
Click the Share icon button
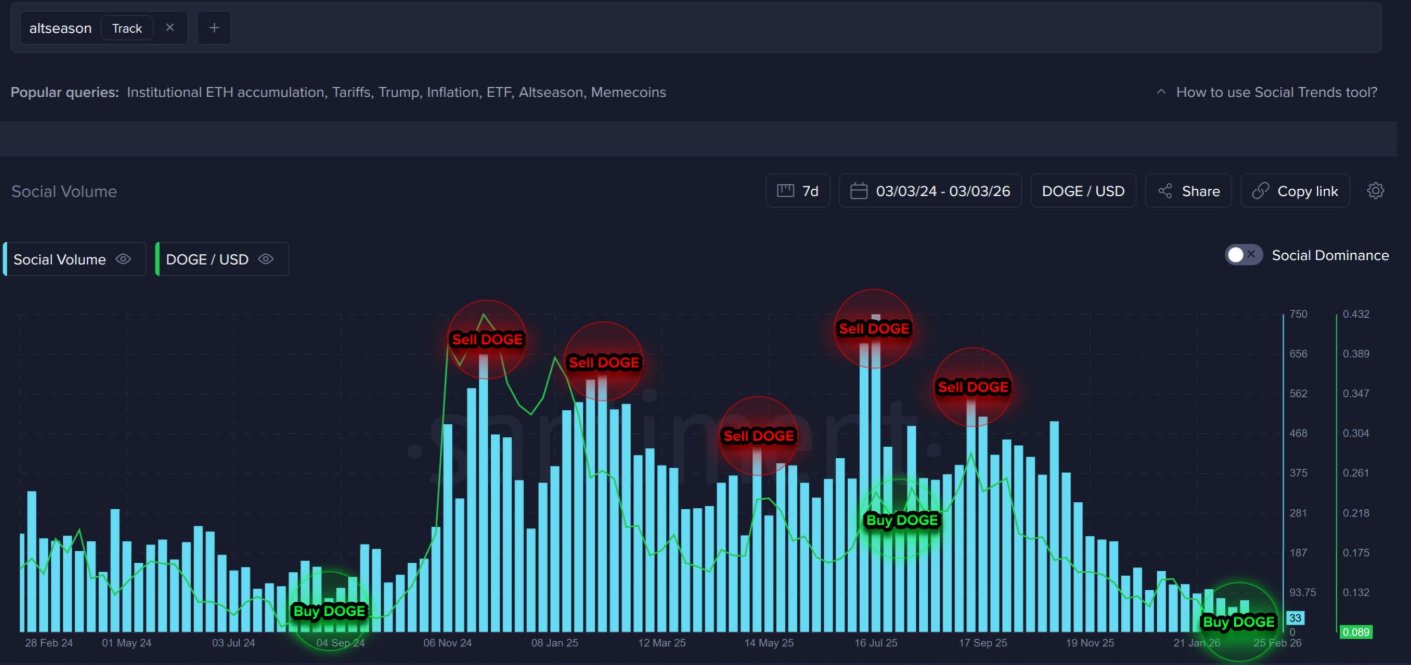(x=1188, y=191)
